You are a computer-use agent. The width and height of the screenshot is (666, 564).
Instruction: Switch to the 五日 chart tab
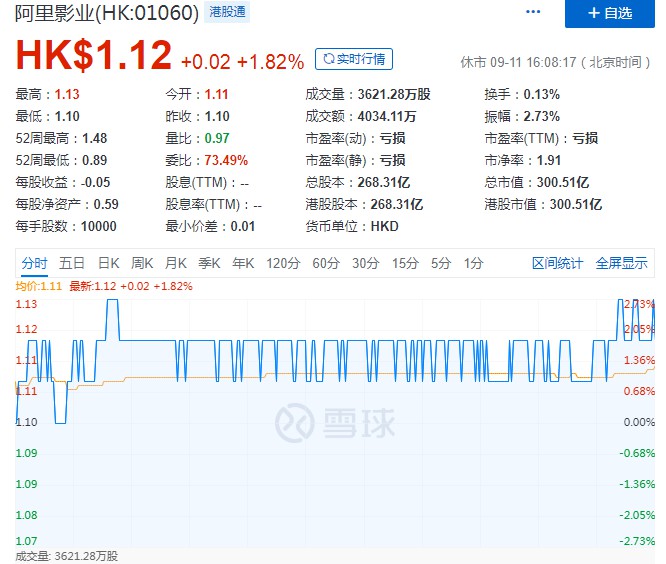72,263
